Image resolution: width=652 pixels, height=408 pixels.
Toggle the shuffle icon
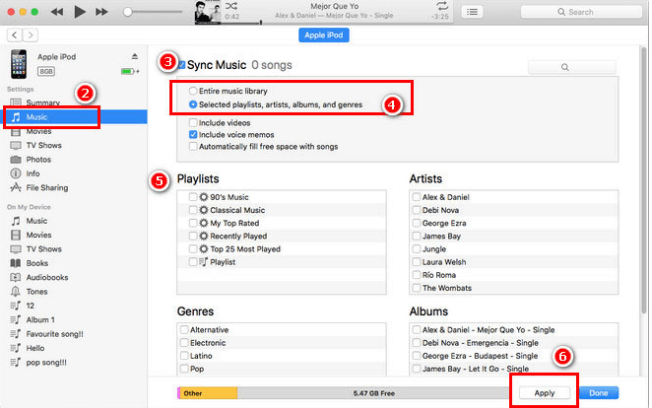click(231, 6)
